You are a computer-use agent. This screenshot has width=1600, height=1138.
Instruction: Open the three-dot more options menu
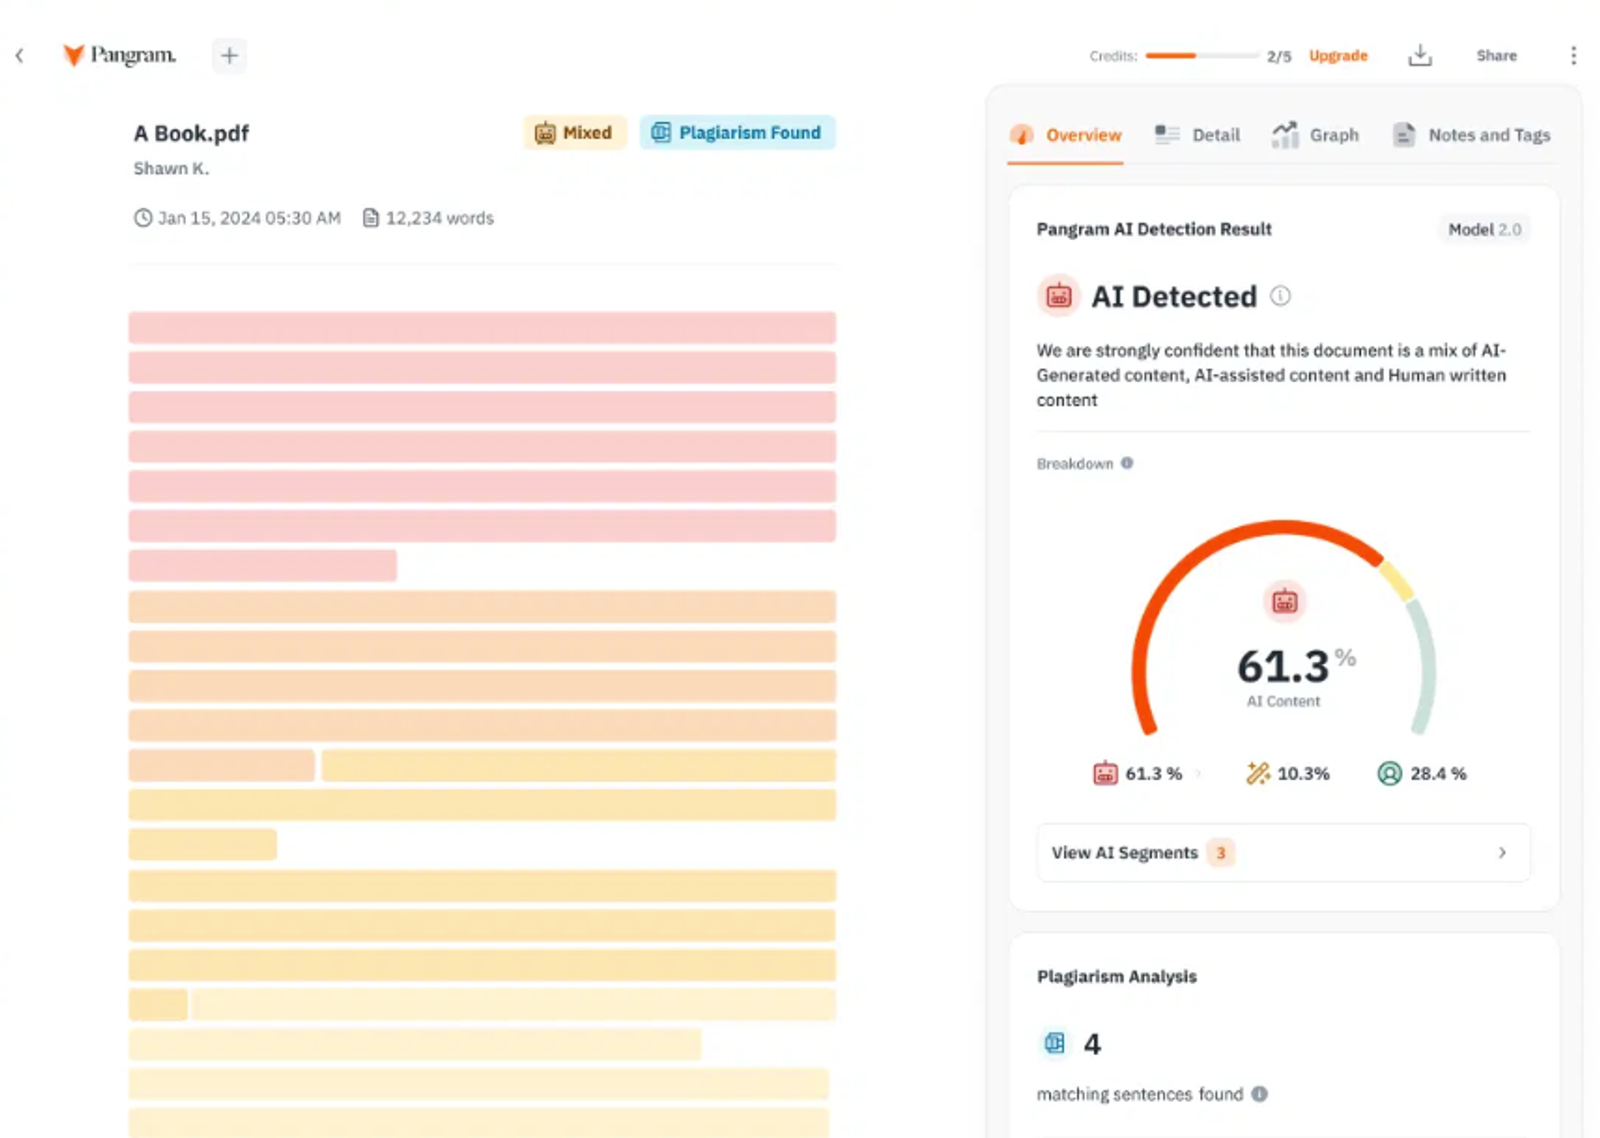1573,55
